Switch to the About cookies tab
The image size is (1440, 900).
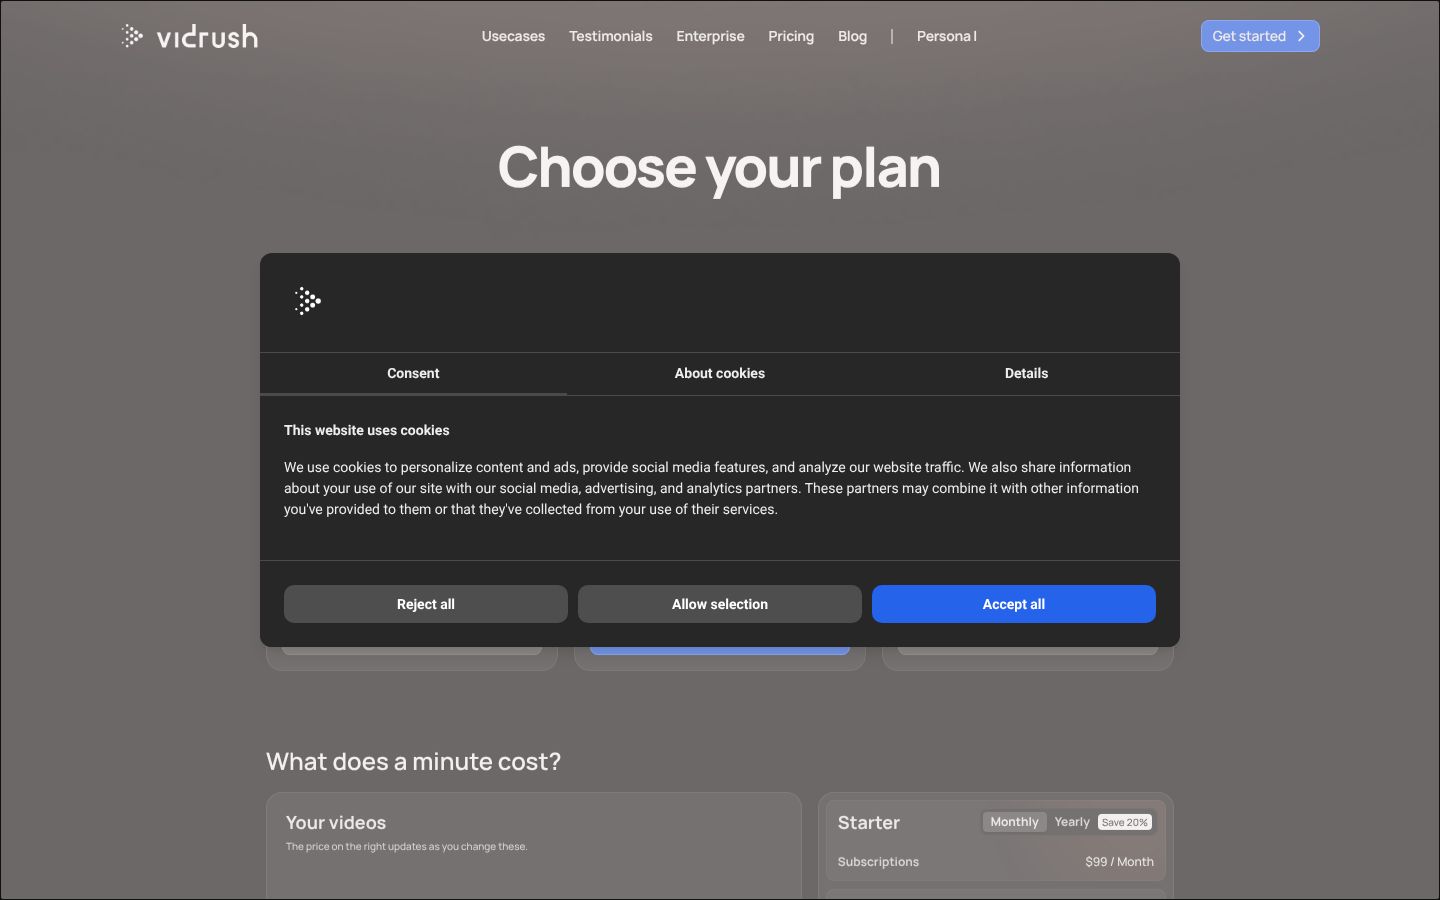[x=720, y=373]
